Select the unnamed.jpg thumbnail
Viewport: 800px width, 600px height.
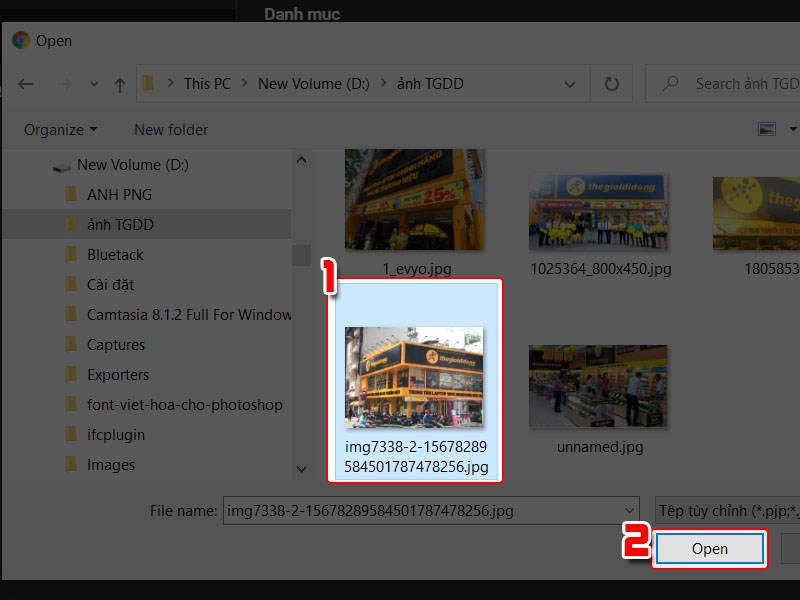coord(598,386)
